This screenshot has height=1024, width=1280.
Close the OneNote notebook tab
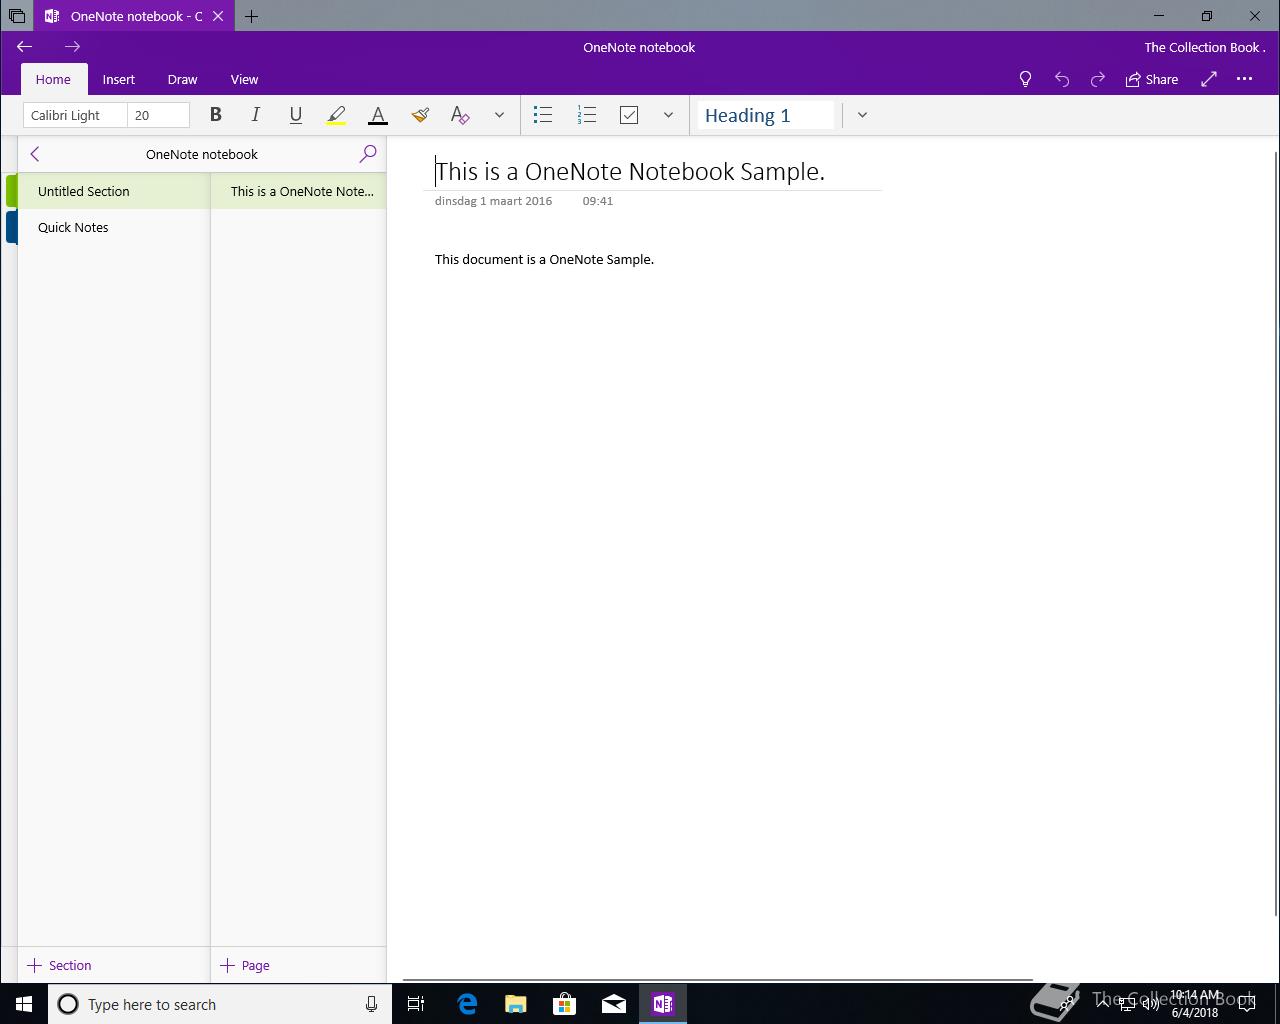(x=218, y=16)
